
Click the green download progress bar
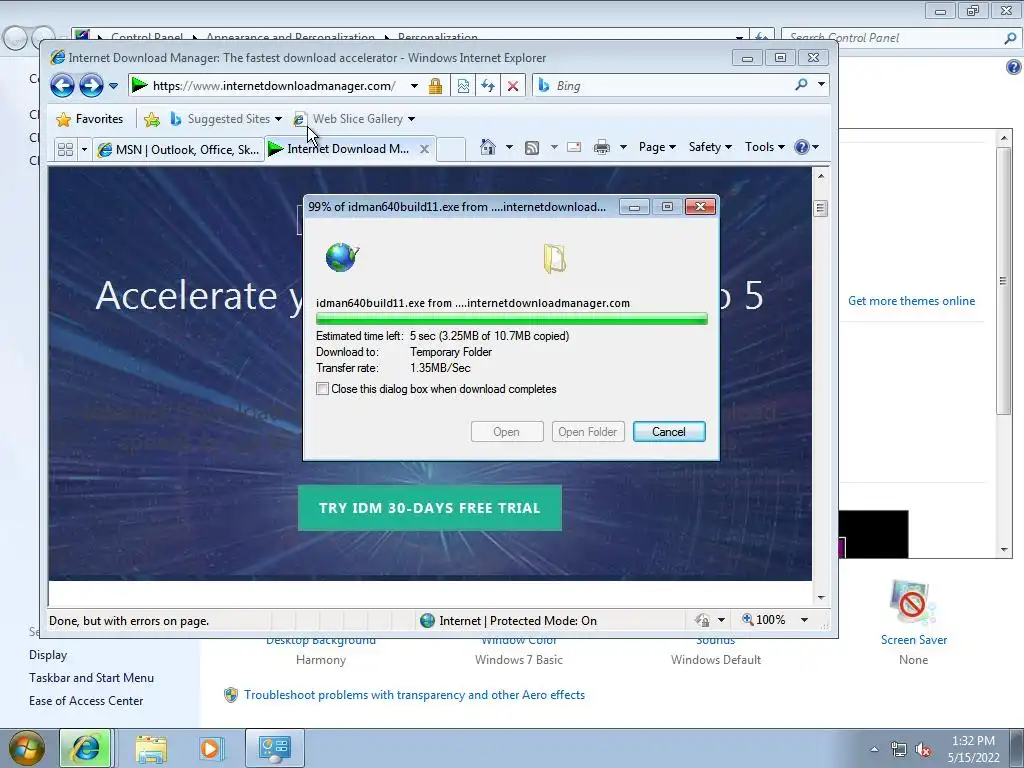[x=511, y=319]
